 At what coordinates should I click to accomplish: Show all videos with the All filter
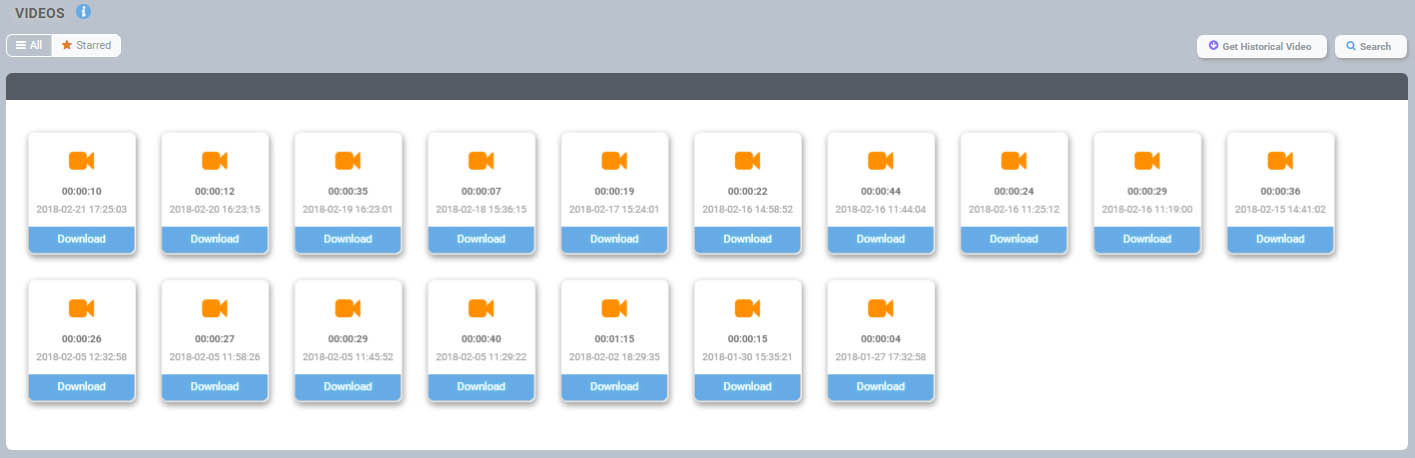click(x=29, y=45)
